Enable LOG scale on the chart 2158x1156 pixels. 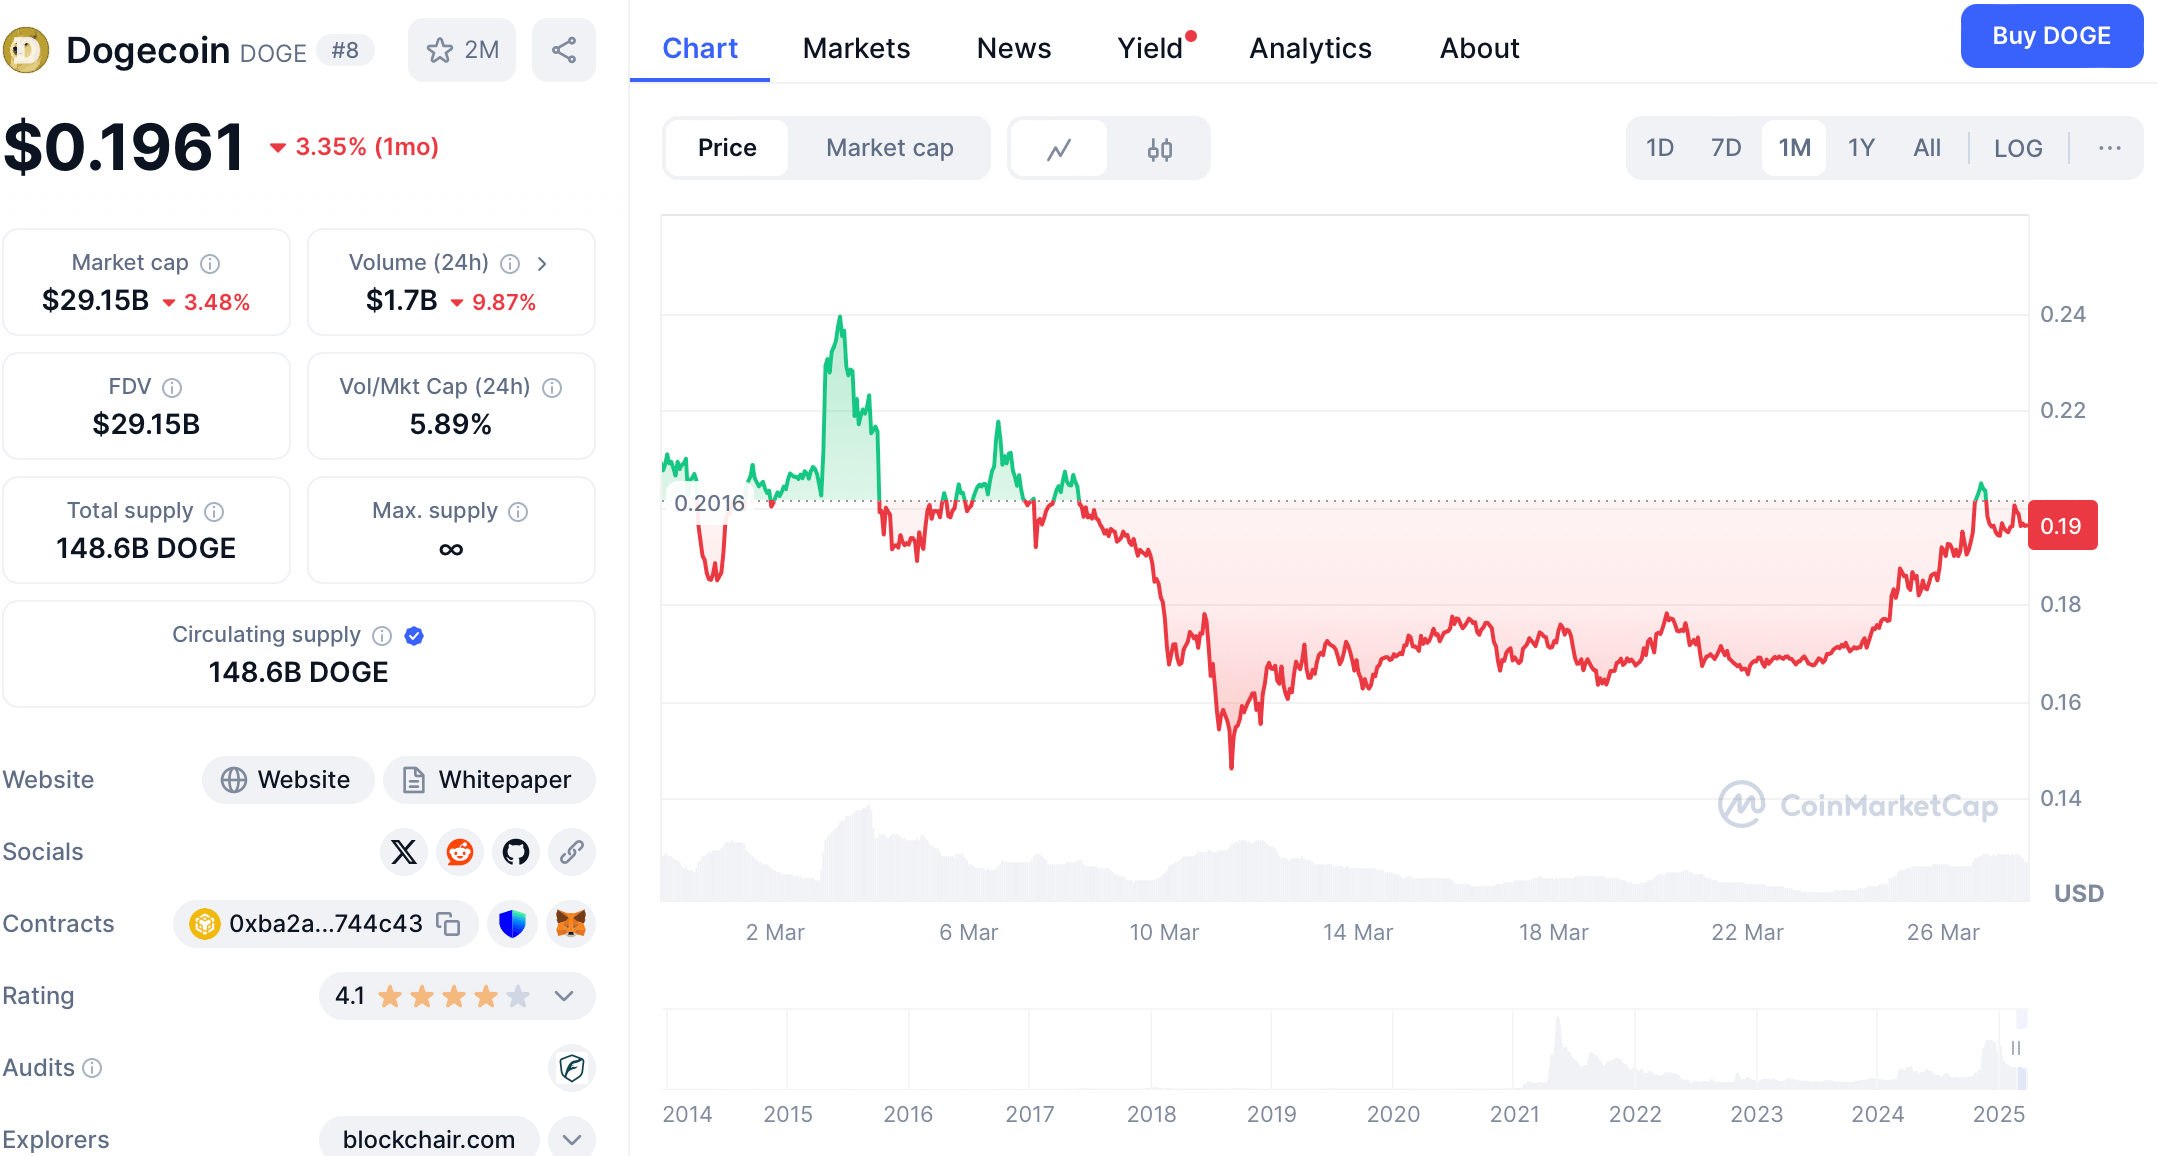[x=2017, y=147]
